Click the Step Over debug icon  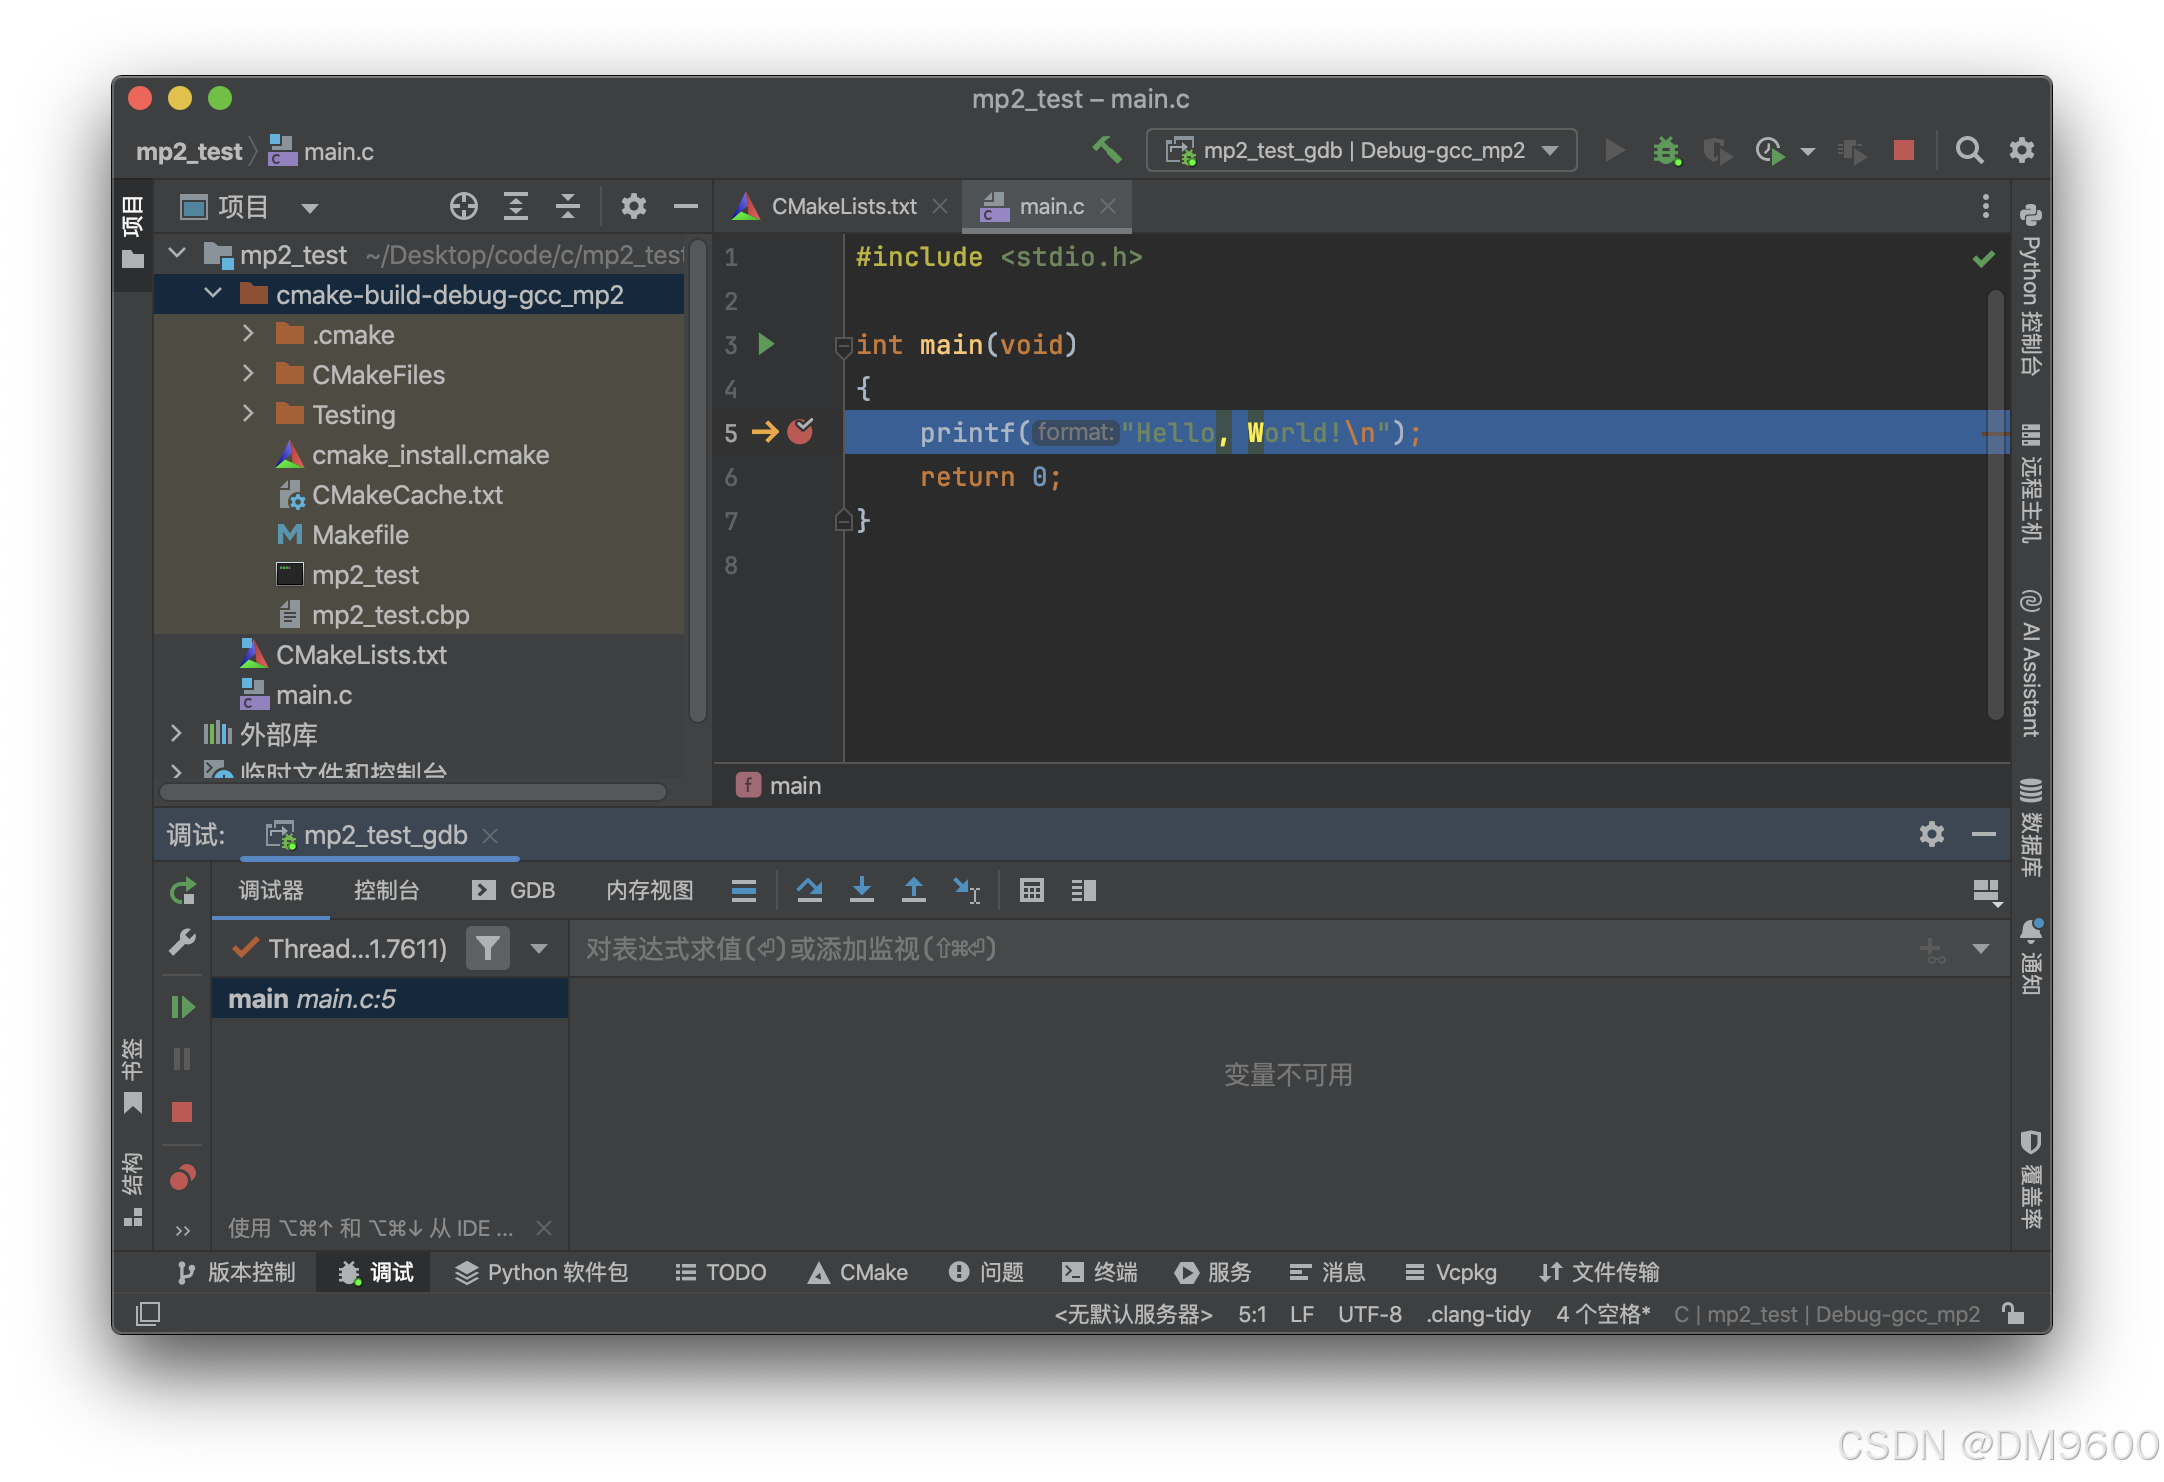coord(809,889)
